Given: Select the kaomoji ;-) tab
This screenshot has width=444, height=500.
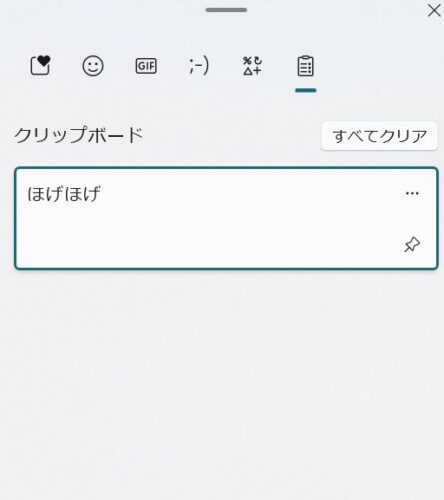Looking at the screenshot, I should click(199, 65).
